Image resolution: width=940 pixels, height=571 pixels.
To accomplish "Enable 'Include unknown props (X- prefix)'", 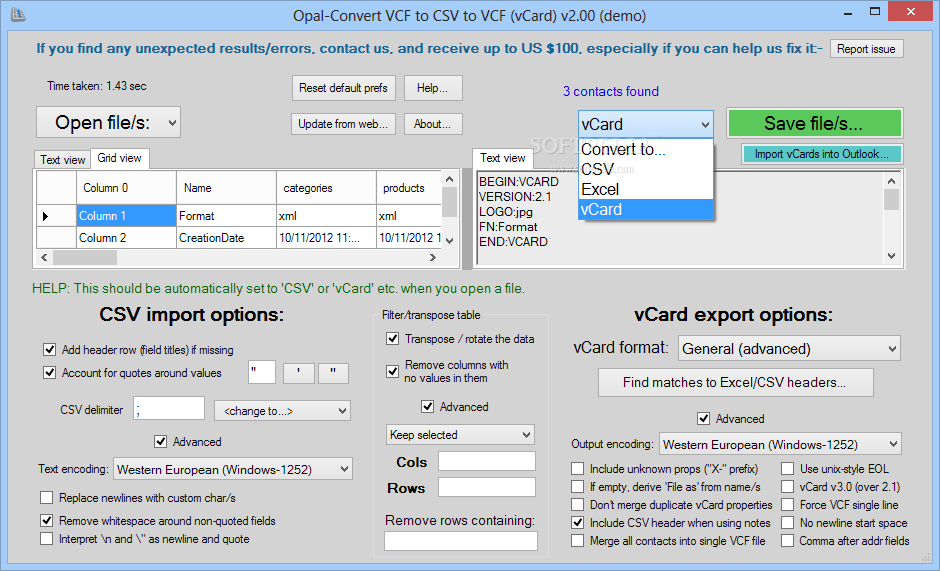I will [x=577, y=468].
